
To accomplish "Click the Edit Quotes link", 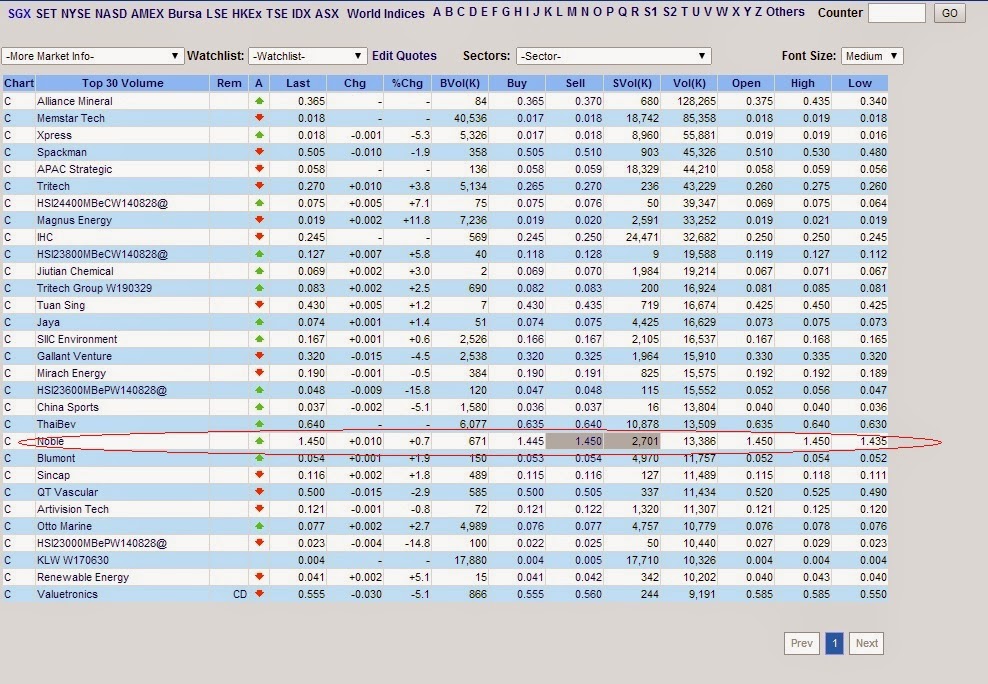I will (404, 55).
